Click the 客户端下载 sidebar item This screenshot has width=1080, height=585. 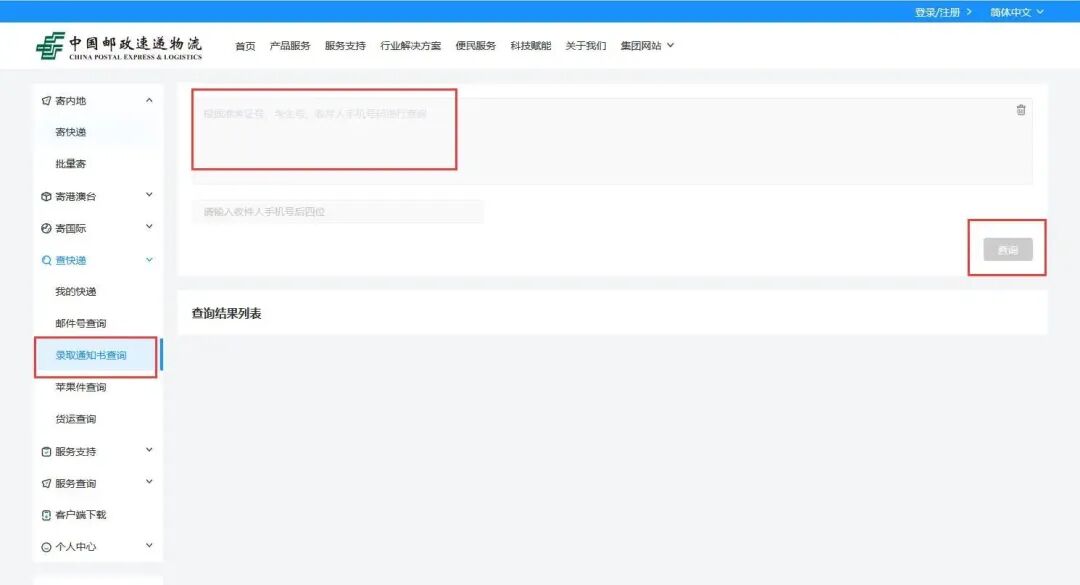coord(81,515)
